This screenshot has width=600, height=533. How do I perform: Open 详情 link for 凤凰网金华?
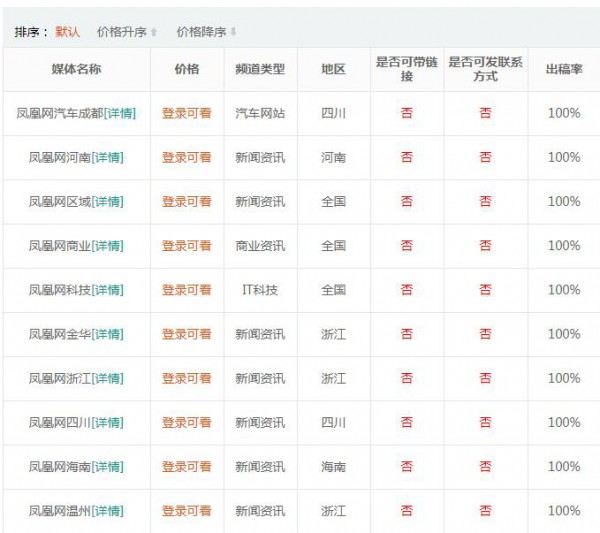click(107, 334)
